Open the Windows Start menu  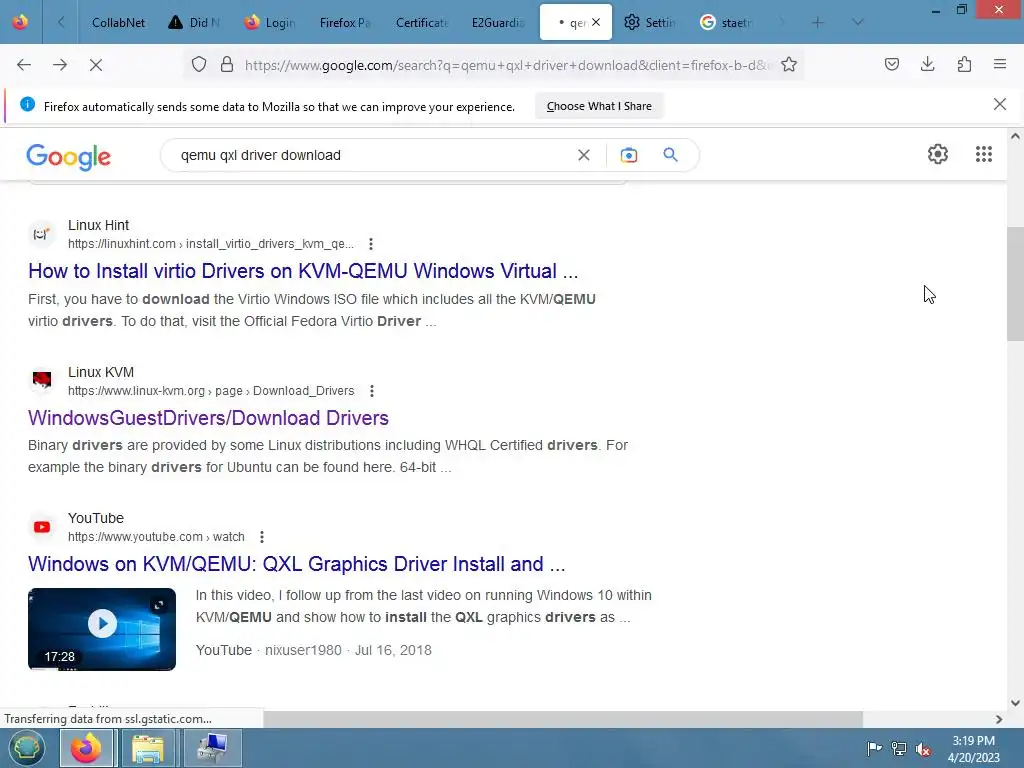[x=26, y=748]
